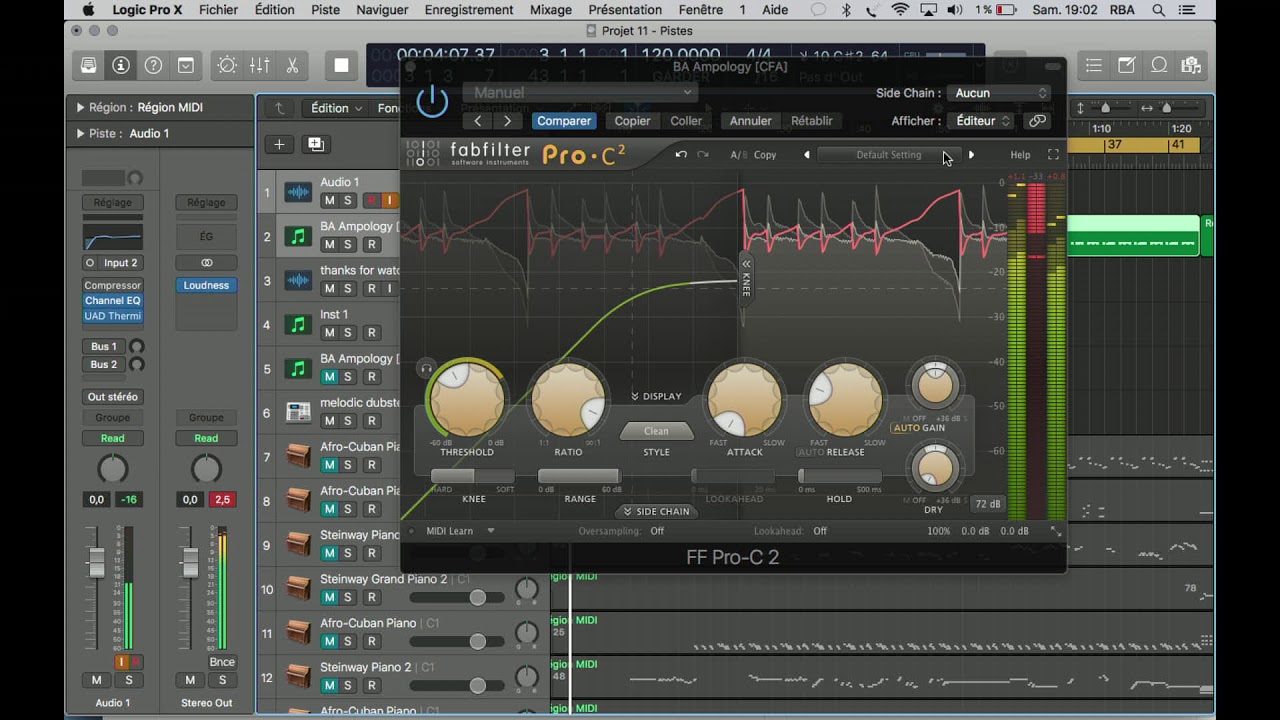
Task: Open Mixage menu
Action: [550, 10]
